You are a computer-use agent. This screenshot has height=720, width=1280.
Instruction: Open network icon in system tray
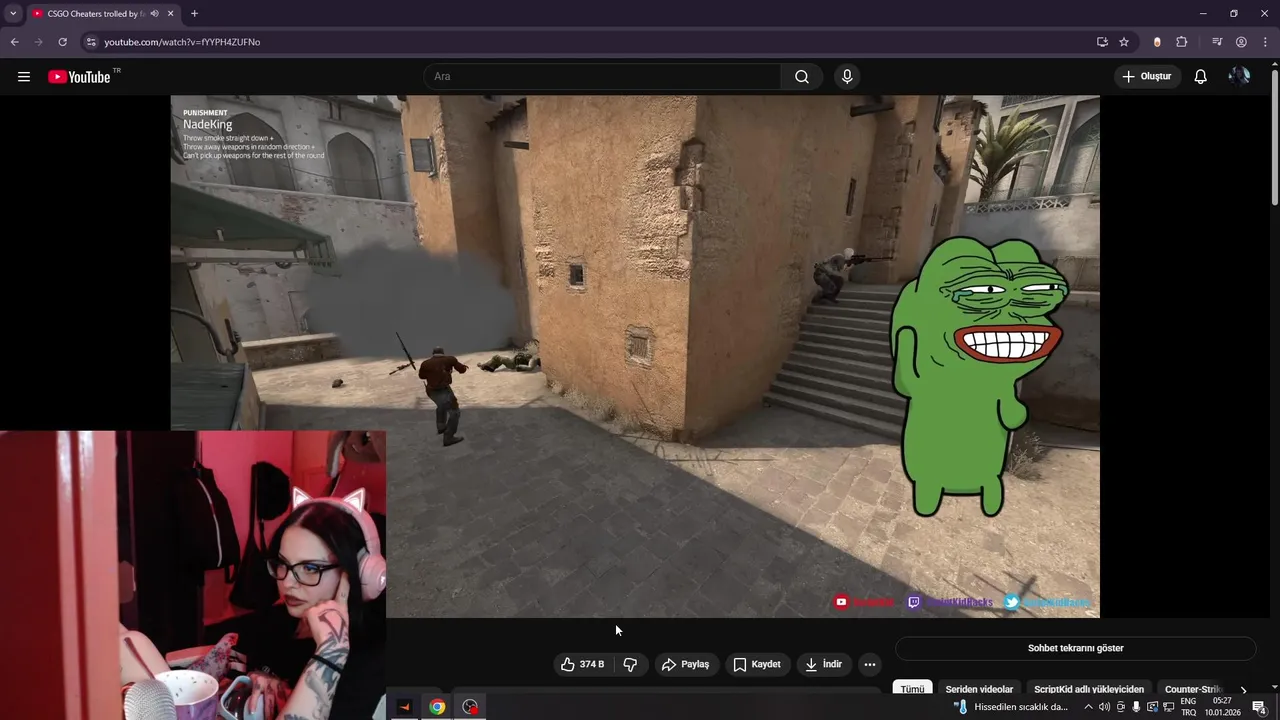1168,707
